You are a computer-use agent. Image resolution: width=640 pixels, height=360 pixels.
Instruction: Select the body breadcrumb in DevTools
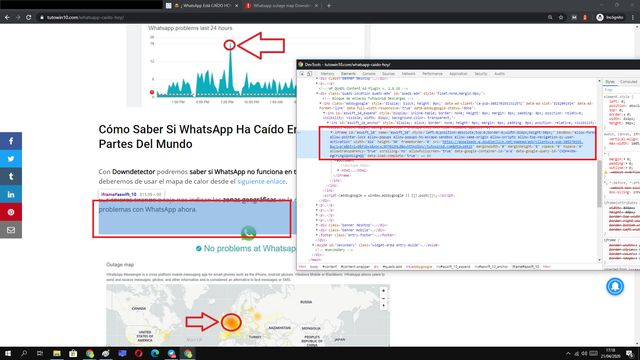pyautogui.click(x=314, y=267)
